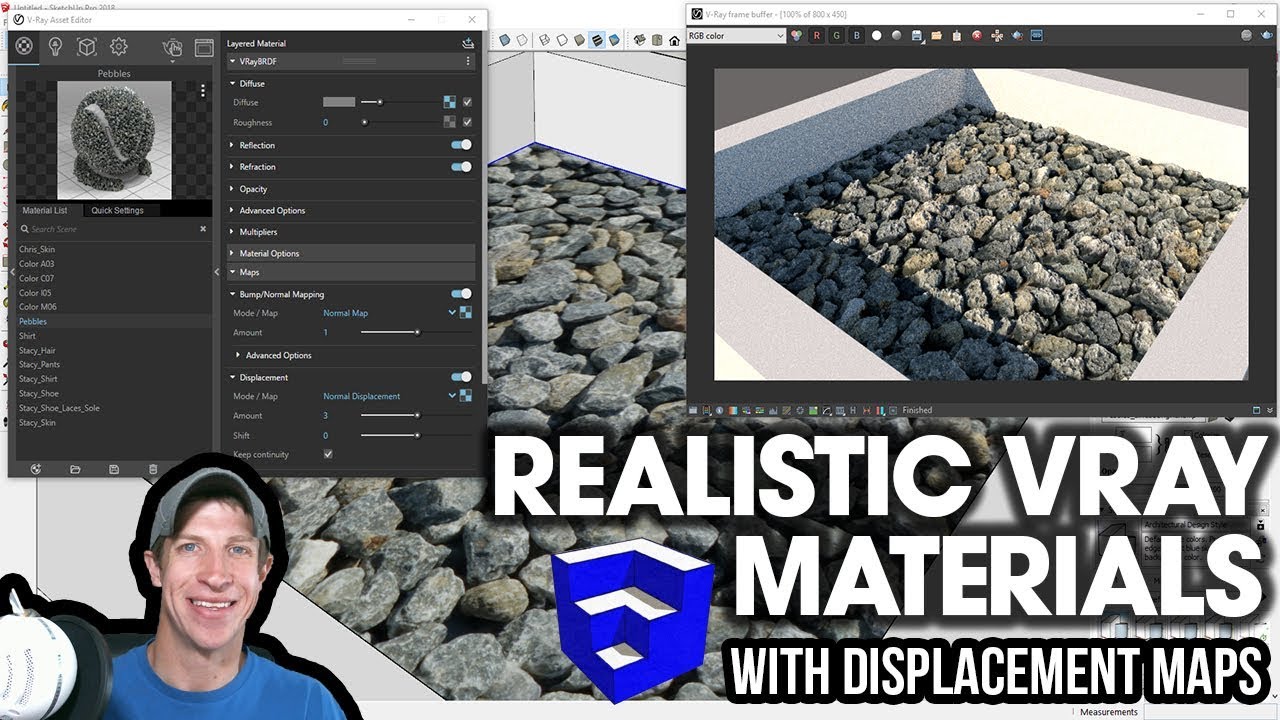Switch to alpha channel white circle icon
The width and height of the screenshot is (1280, 720).
(x=876, y=36)
